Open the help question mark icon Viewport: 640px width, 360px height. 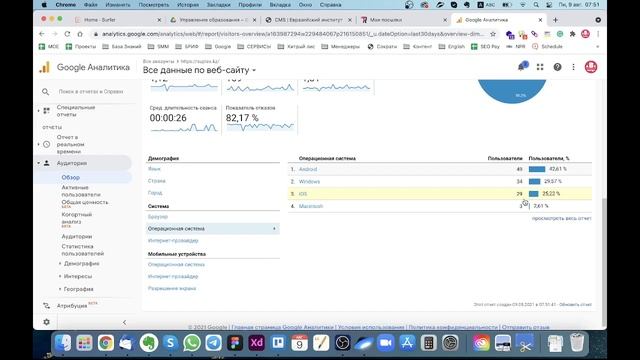pyautogui.click(x=557, y=67)
